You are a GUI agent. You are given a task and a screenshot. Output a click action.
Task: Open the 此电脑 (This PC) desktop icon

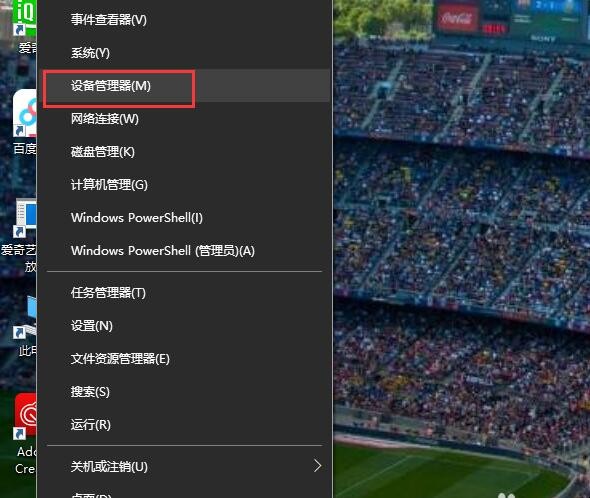click(25, 316)
